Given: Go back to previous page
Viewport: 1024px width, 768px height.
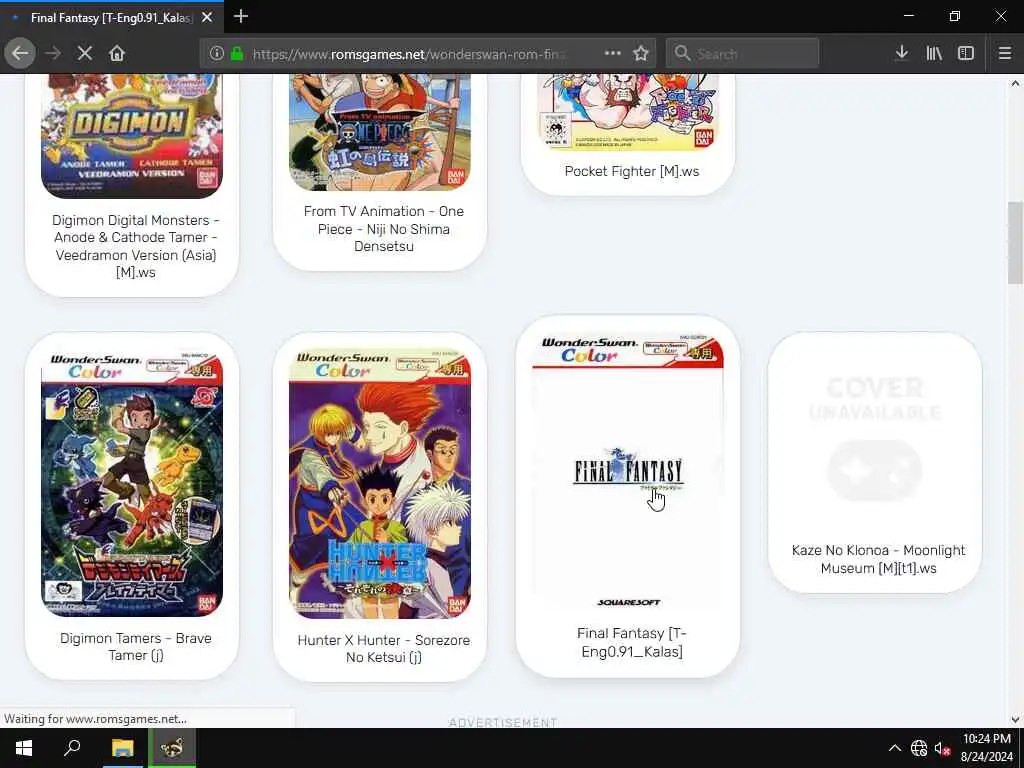Looking at the screenshot, I should click(x=20, y=54).
